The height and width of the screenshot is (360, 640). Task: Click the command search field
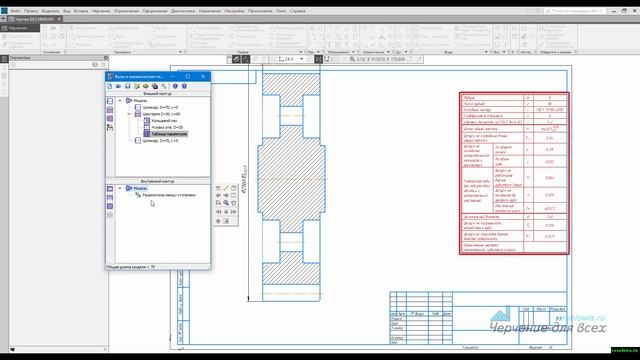574,11
